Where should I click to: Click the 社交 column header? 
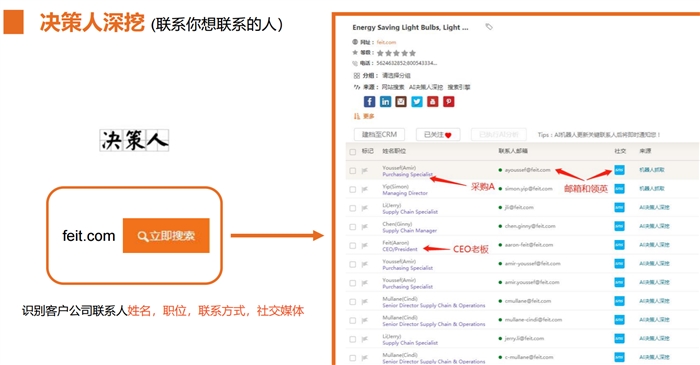click(x=620, y=151)
